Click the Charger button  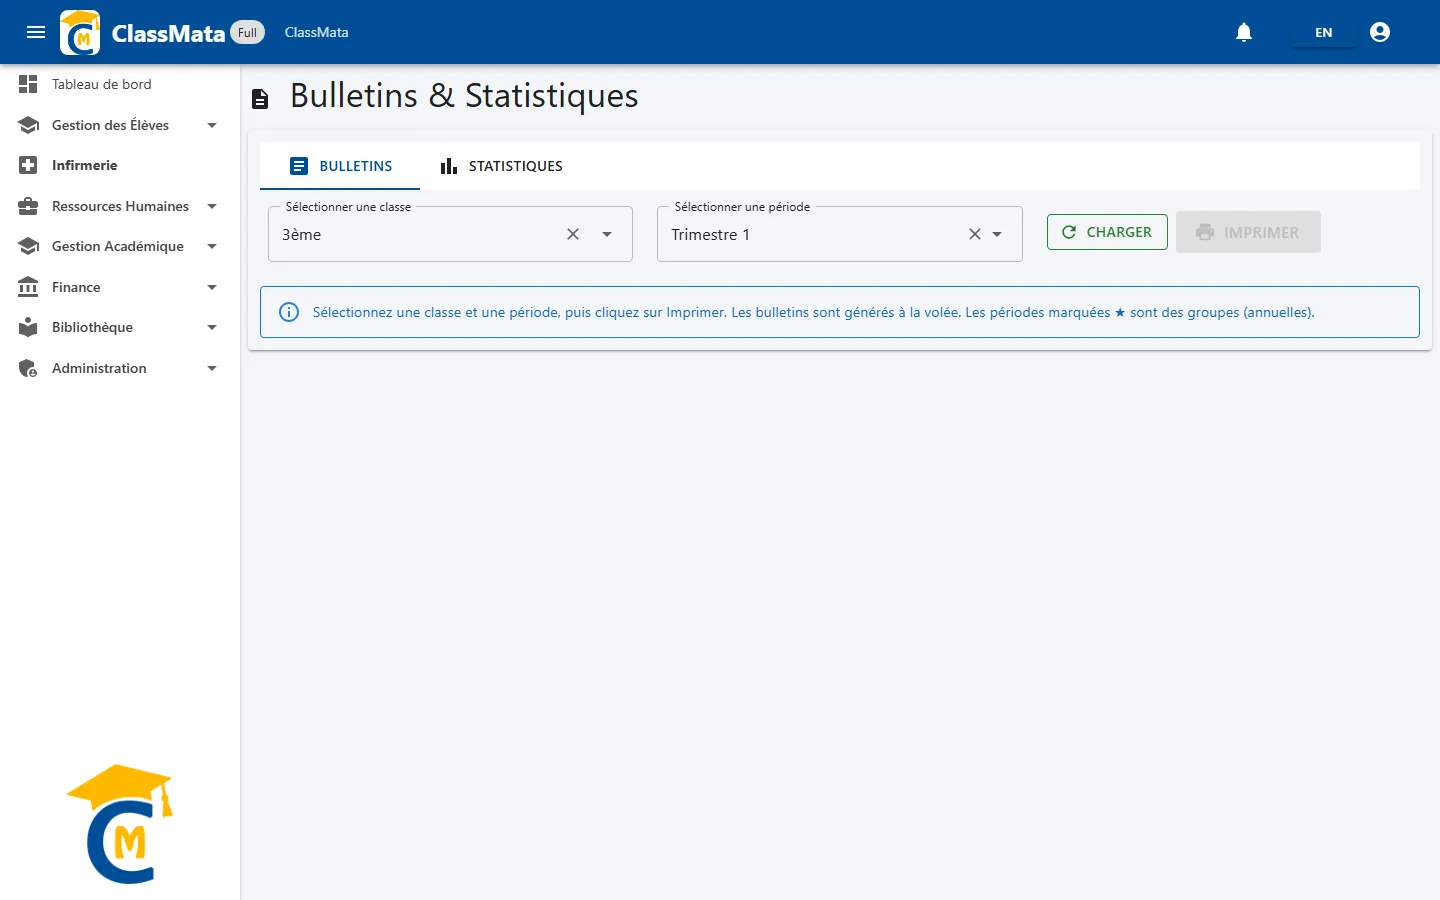coord(1107,232)
